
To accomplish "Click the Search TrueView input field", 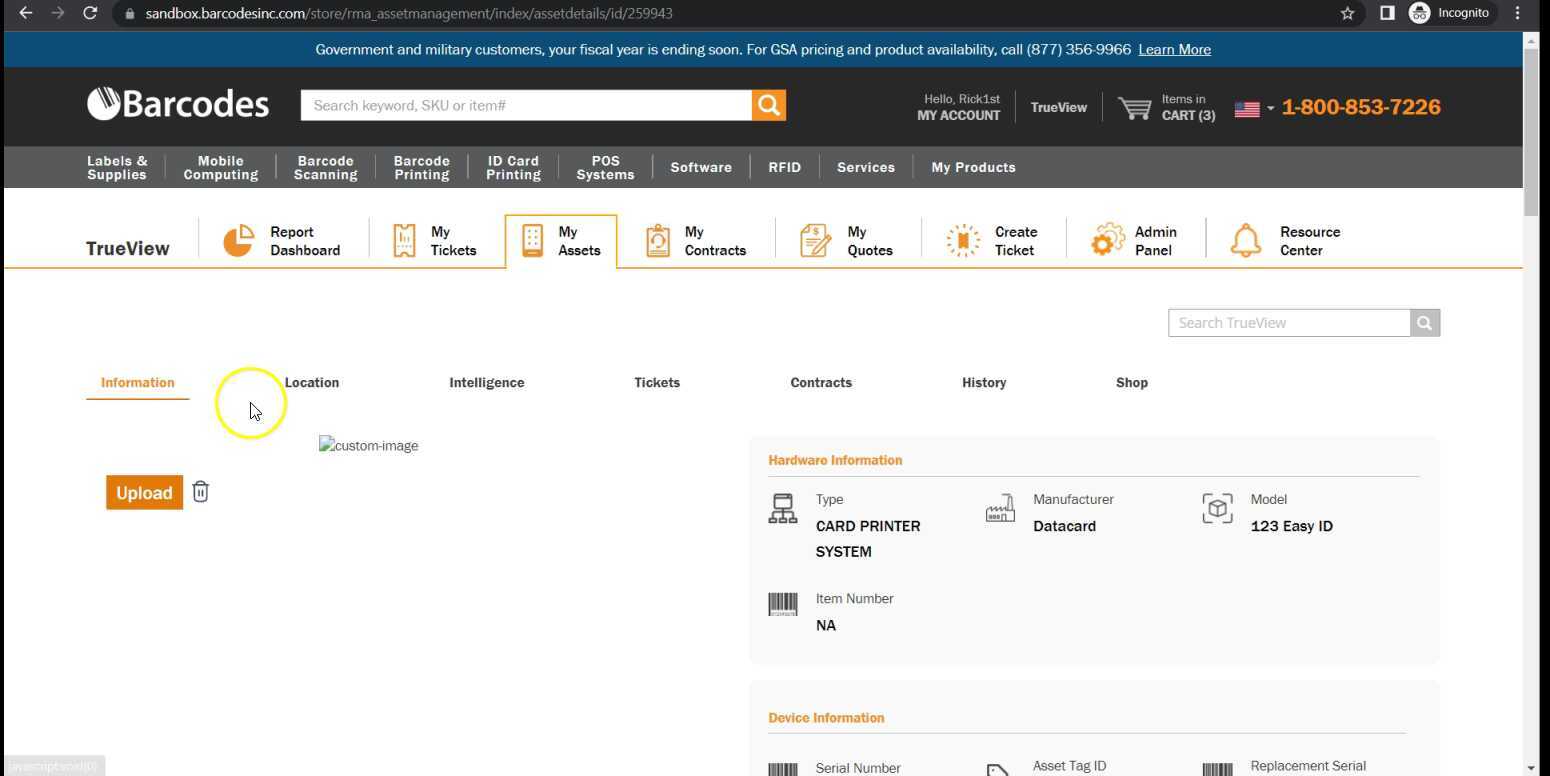I will click(1288, 323).
